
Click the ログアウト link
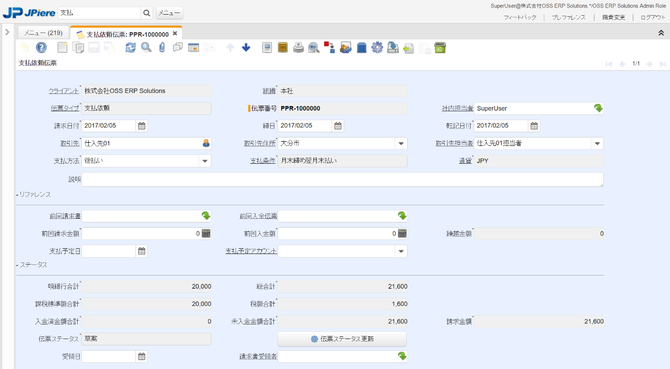click(652, 17)
